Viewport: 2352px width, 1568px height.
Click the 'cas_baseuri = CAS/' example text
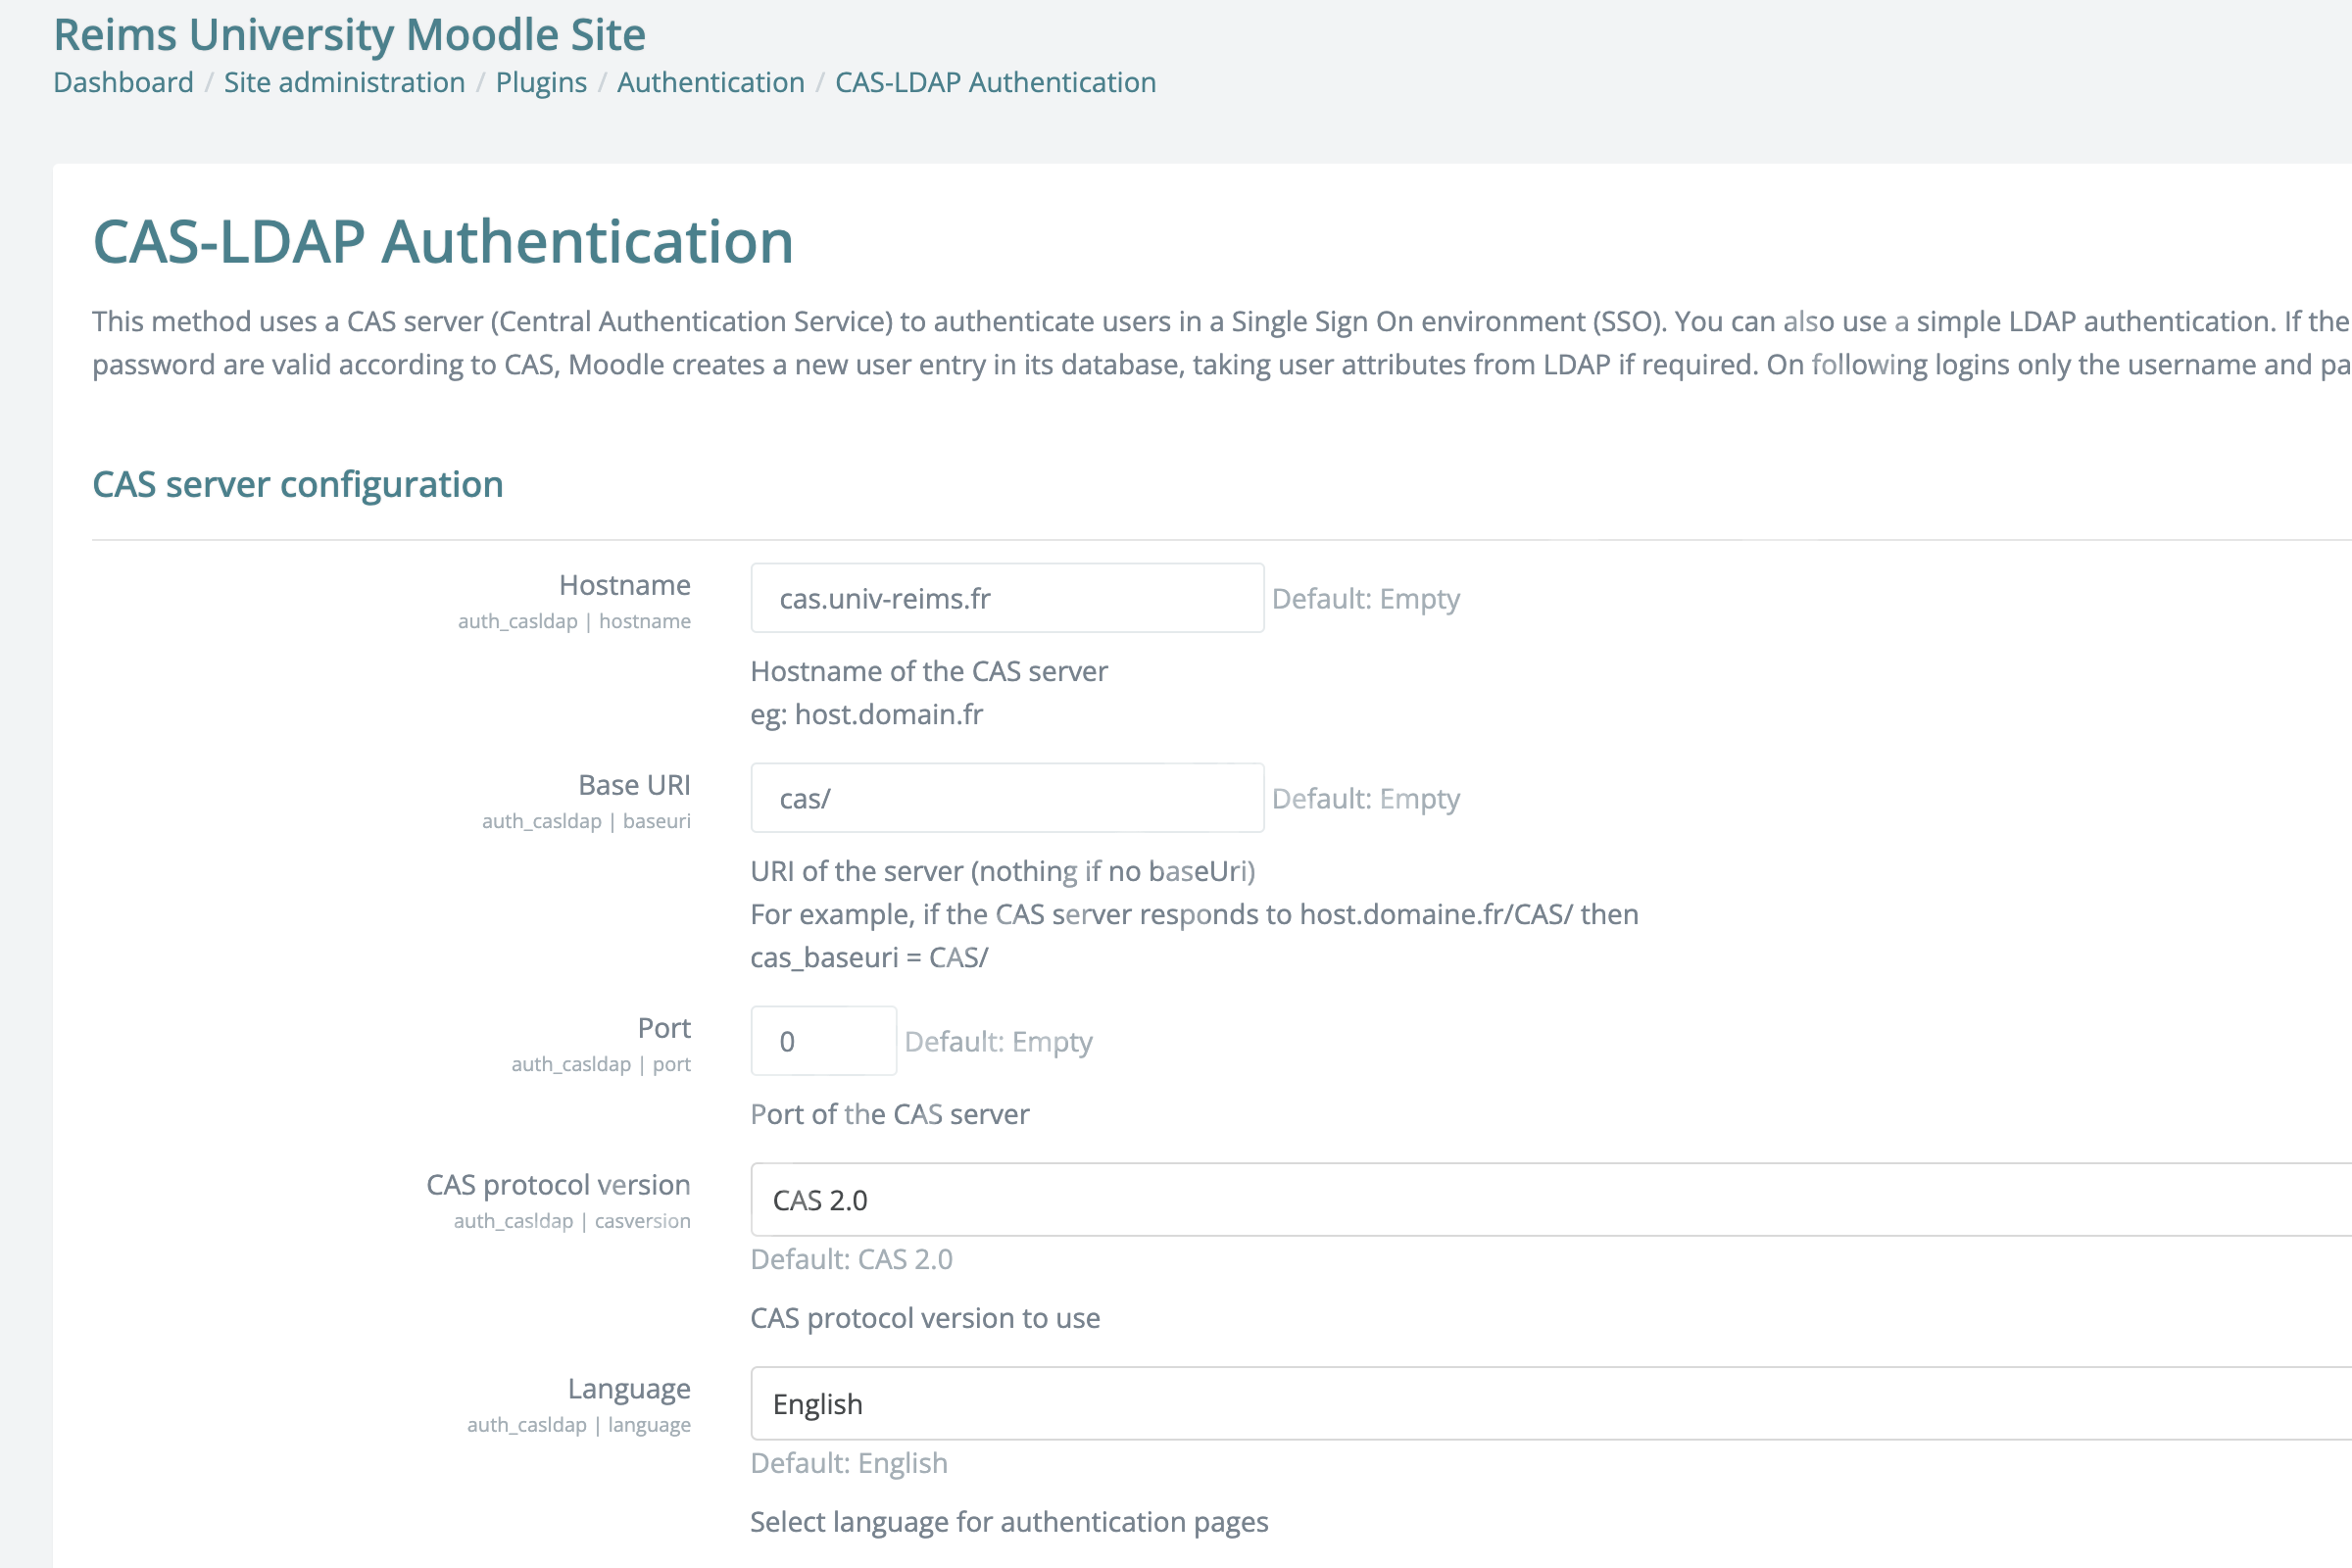tap(869, 957)
